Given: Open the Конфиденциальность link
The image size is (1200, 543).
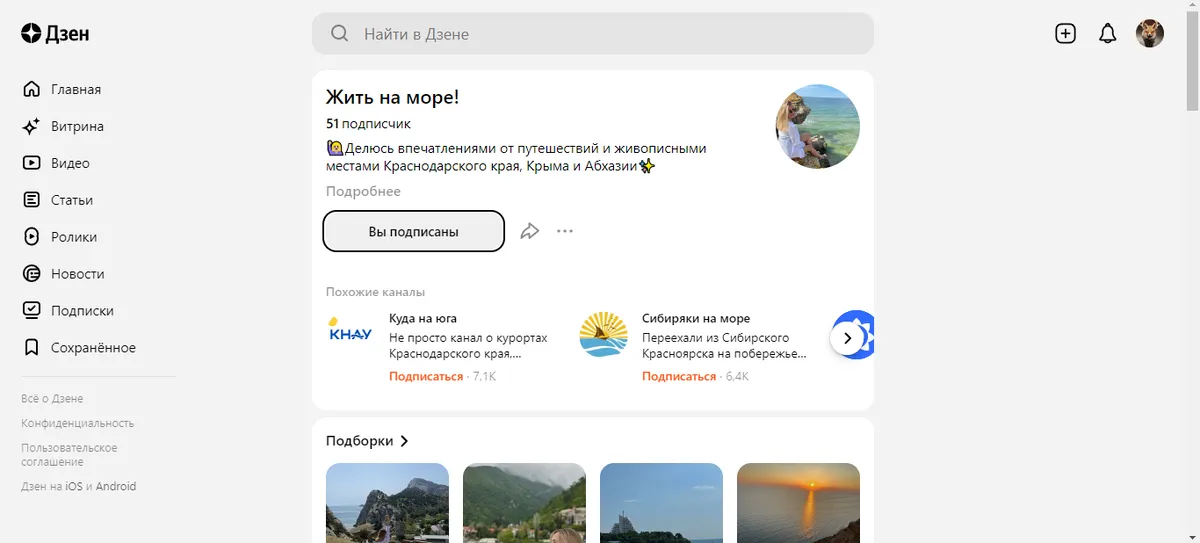Looking at the screenshot, I should tap(77, 423).
